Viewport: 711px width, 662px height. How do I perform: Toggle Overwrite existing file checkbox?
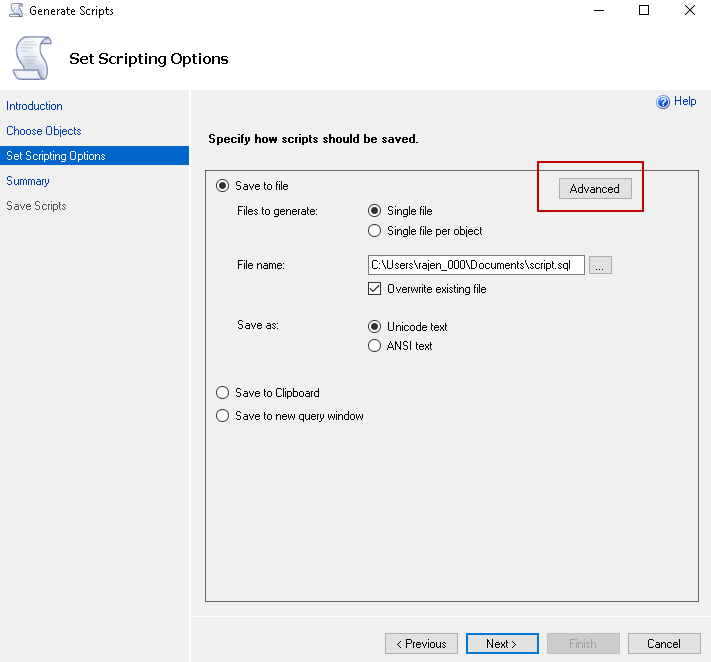click(375, 289)
